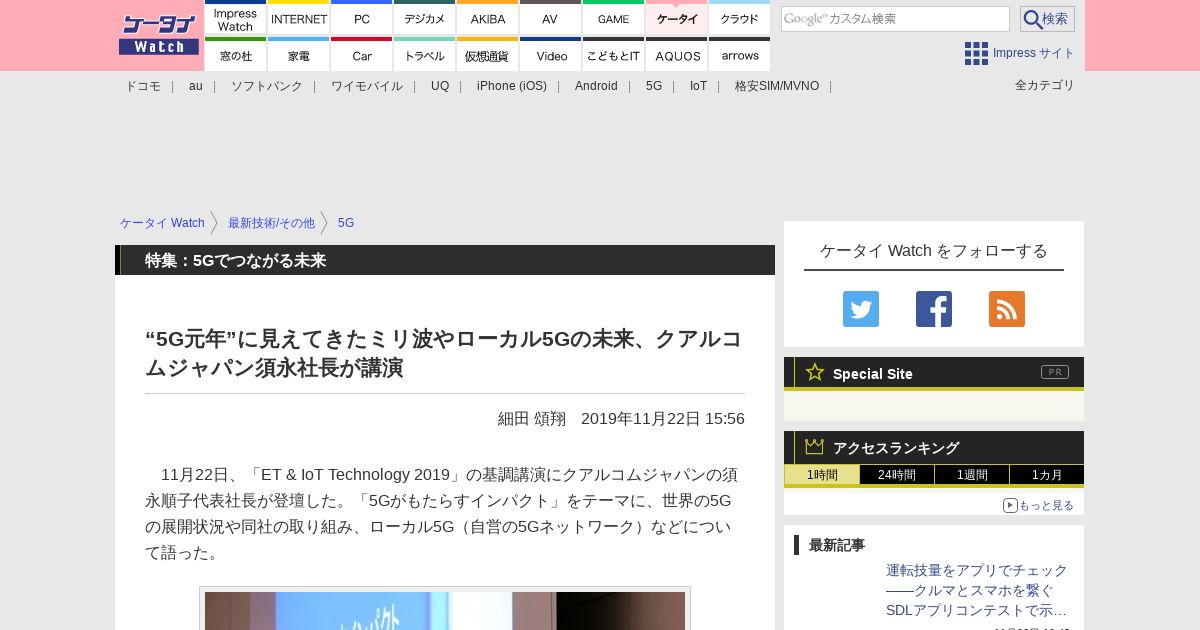1200x630 pixels.
Task: Open the トラベル Watch tab
Action: coord(425,54)
